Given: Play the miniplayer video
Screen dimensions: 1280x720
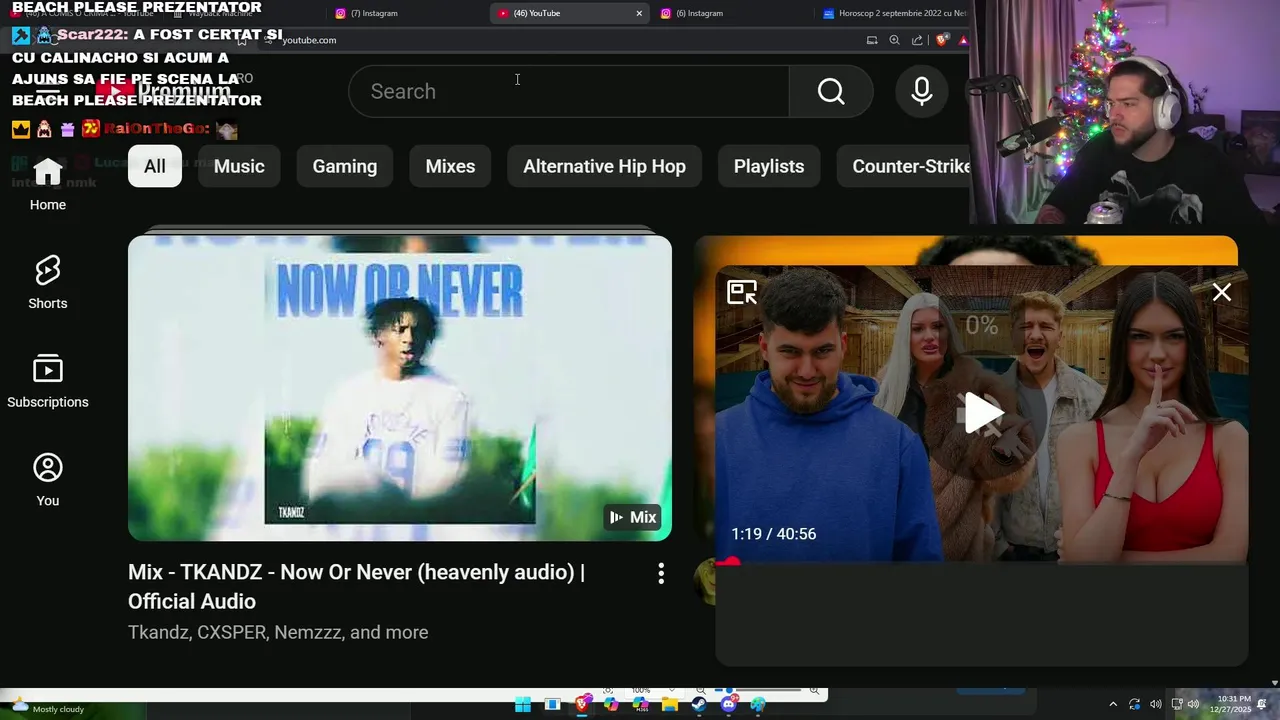Looking at the screenshot, I should [x=982, y=413].
